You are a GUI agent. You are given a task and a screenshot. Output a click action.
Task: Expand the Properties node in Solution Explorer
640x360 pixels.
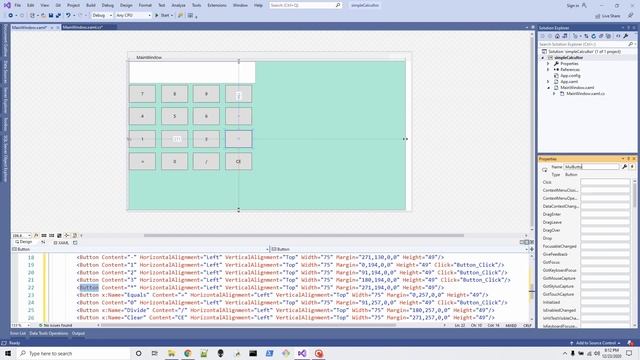pyautogui.click(x=548, y=64)
